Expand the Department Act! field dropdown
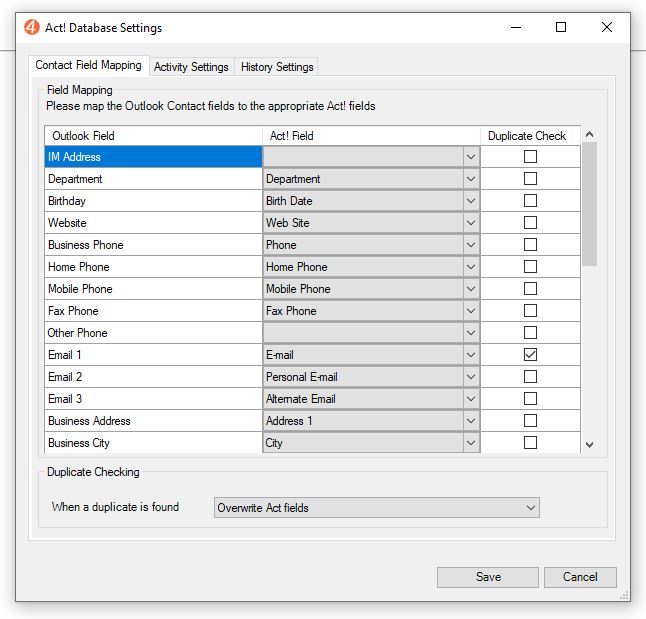The height and width of the screenshot is (619, 646). (470, 179)
